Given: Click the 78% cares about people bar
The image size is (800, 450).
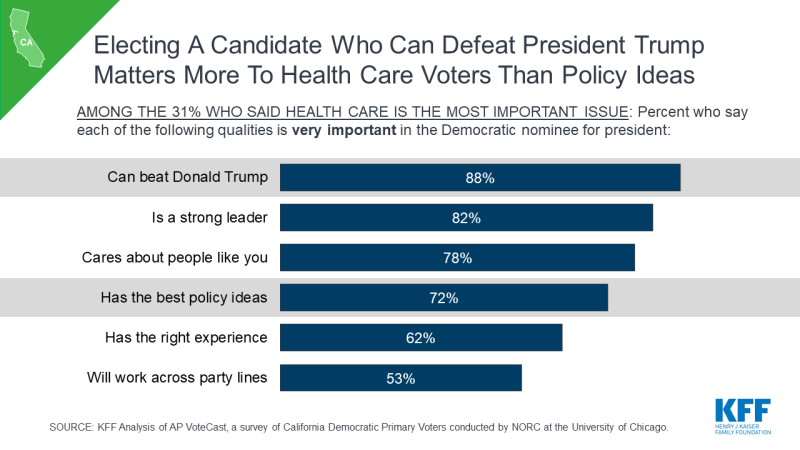Looking at the screenshot, I should pos(457,258).
